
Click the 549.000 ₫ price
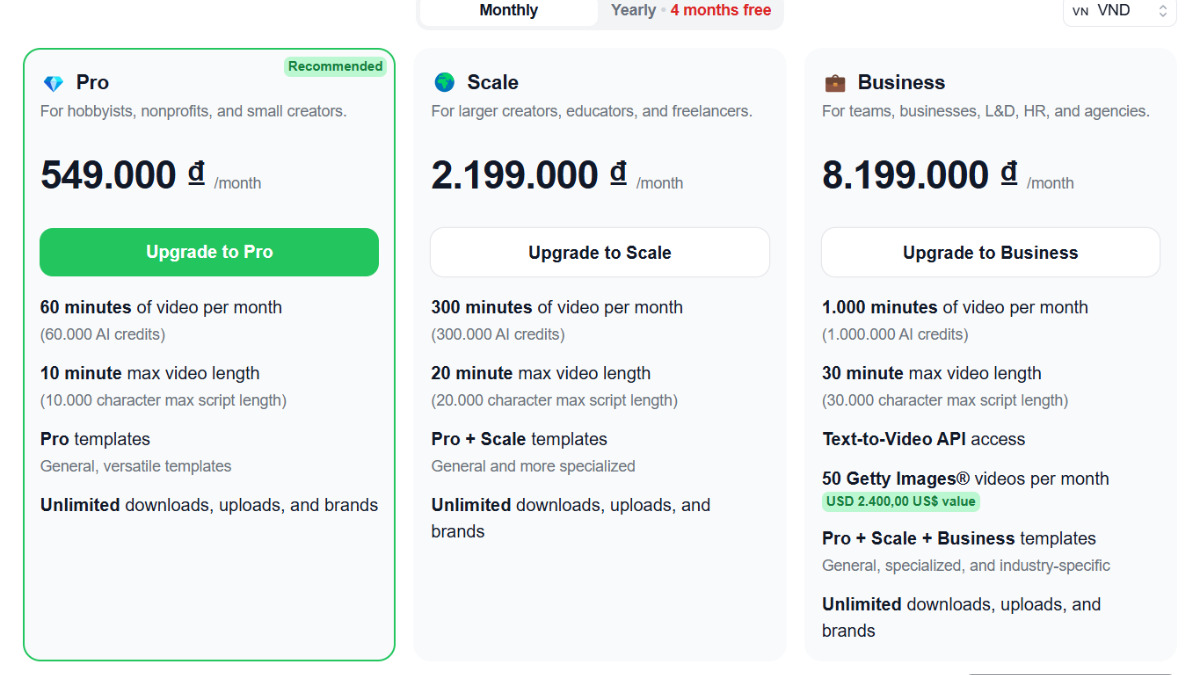[123, 175]
